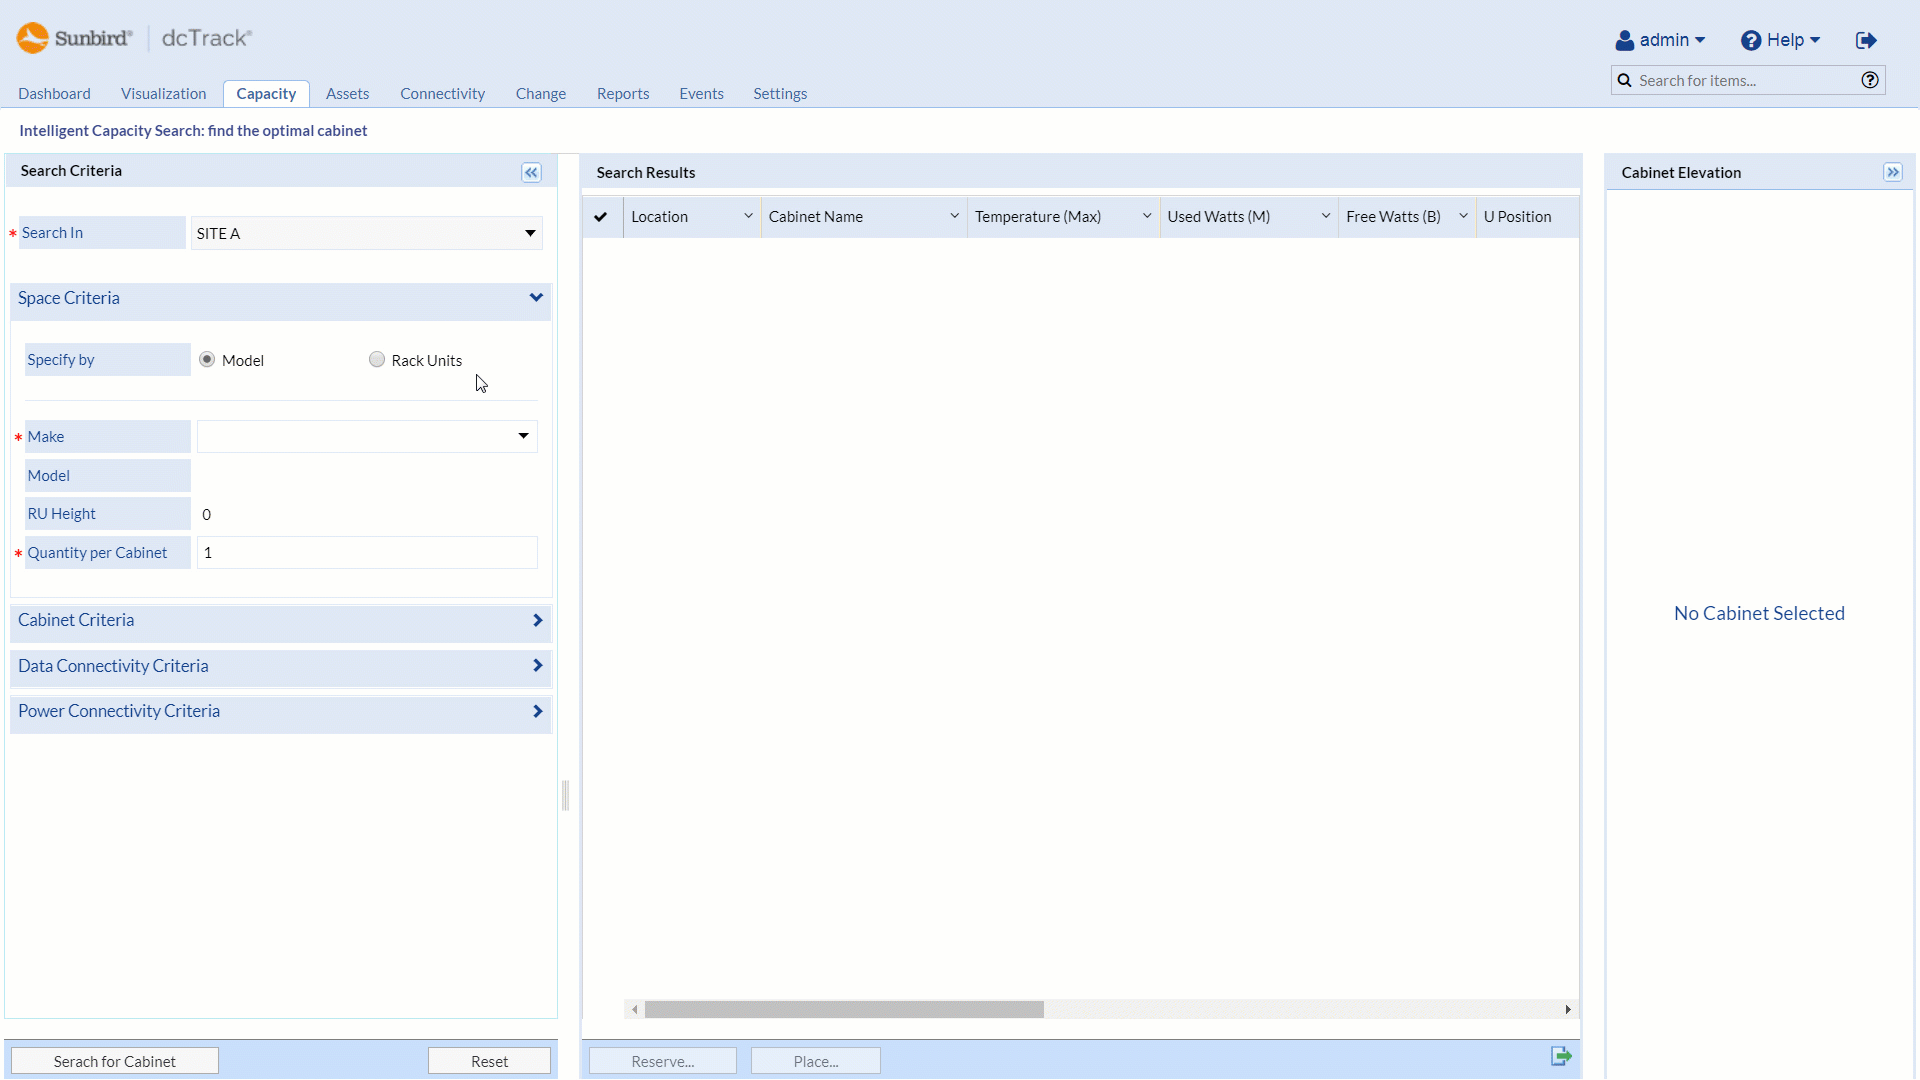The height and width of the screenshot is (1080, 1920).
Task: Click the Reset button
Action: 489,1061
